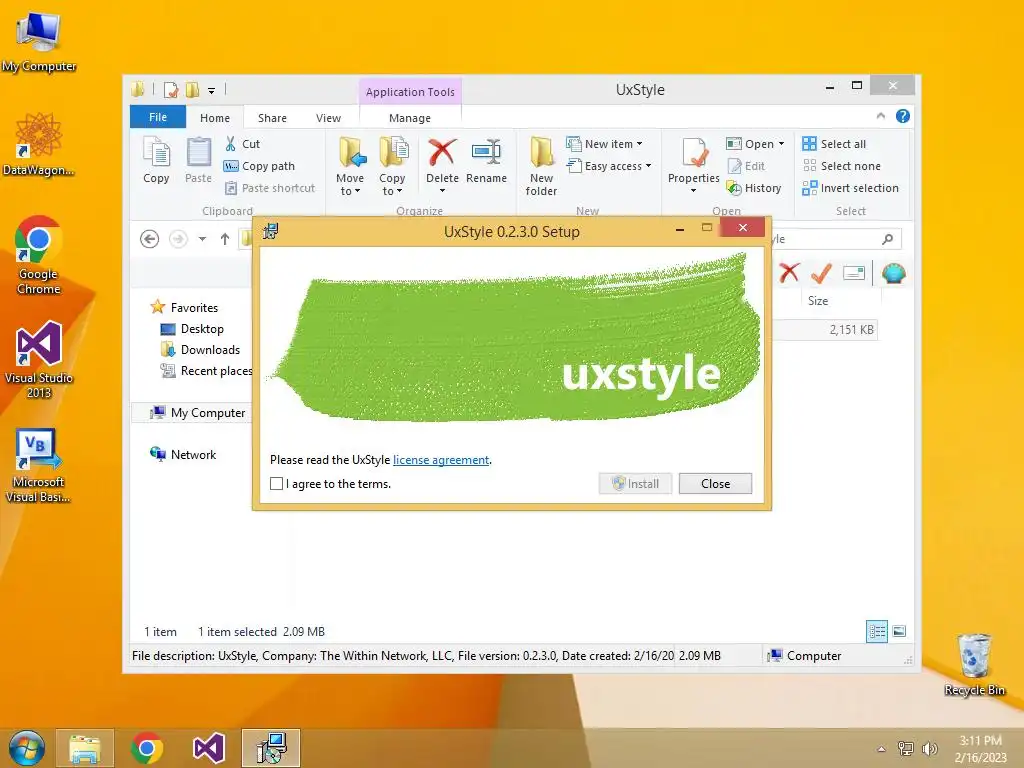This screenshot has width=1024, height=768.
Task: Collapse the ribbon with the chevron
Action: [880, 116]
